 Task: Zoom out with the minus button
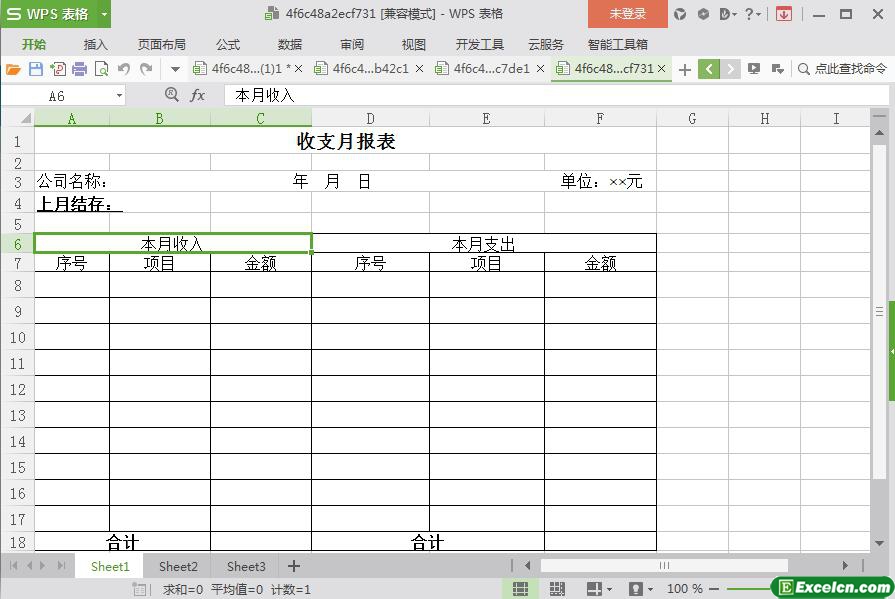713,589
